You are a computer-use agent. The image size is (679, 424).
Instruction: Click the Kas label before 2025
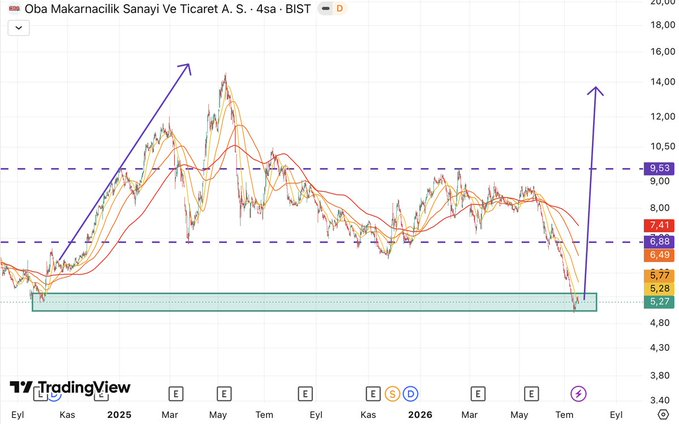point(67,414)
